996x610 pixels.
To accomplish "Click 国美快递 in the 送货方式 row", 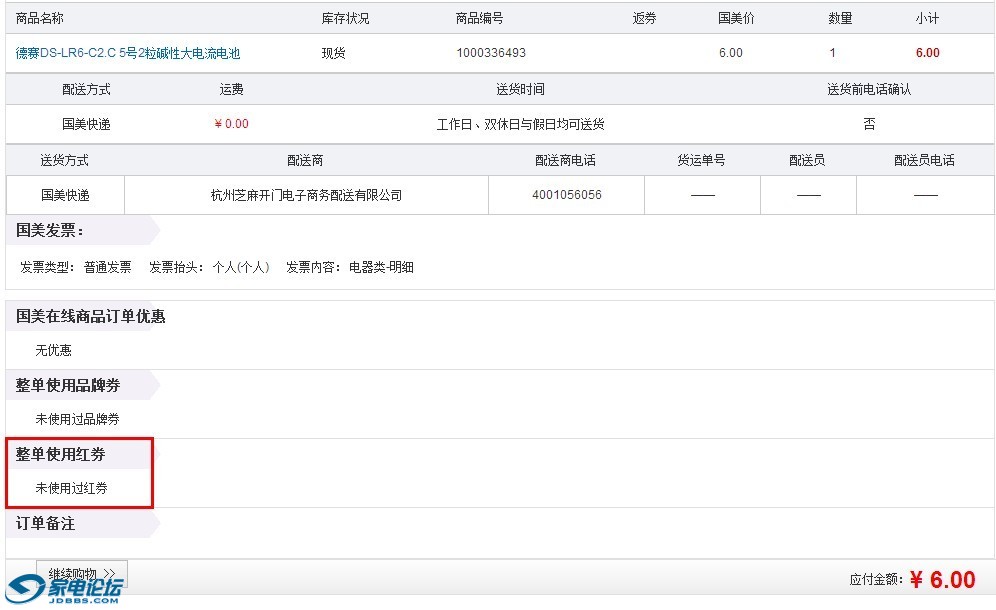I will (x=65, y=195).
